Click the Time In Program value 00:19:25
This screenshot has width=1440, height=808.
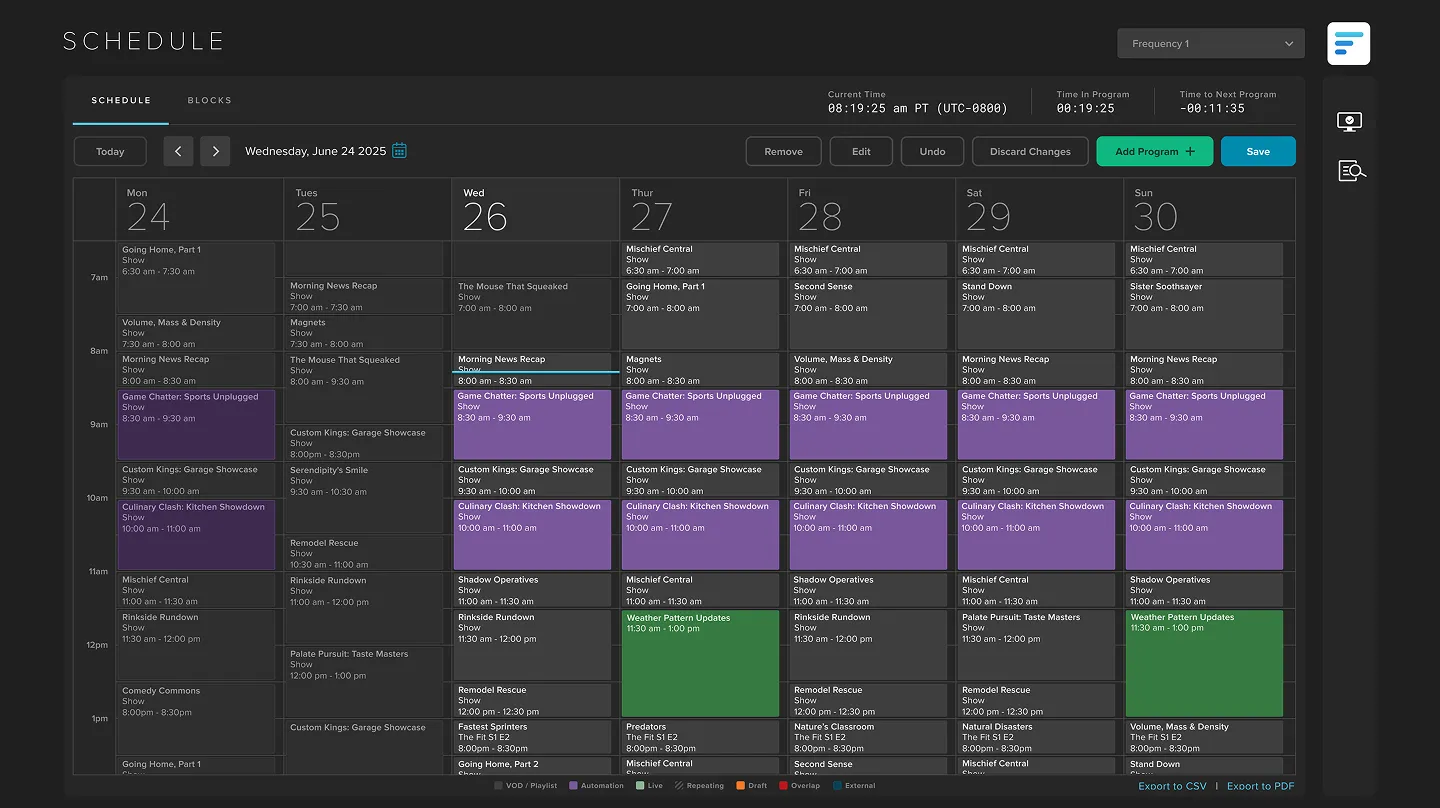[x=1085, y=108]
